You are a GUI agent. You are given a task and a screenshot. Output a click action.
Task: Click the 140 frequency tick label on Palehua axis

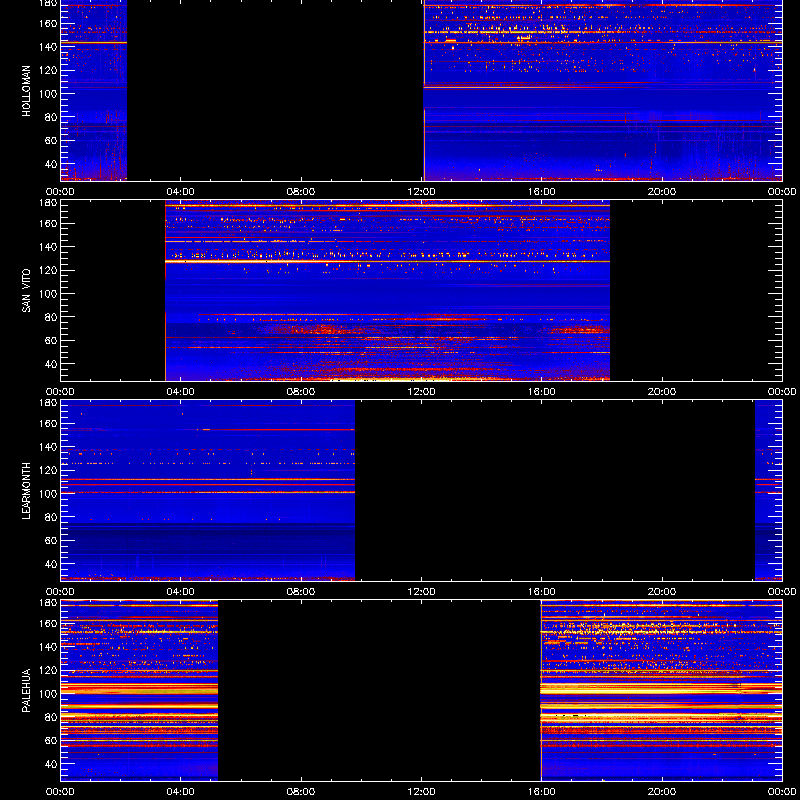coord(49,646)
